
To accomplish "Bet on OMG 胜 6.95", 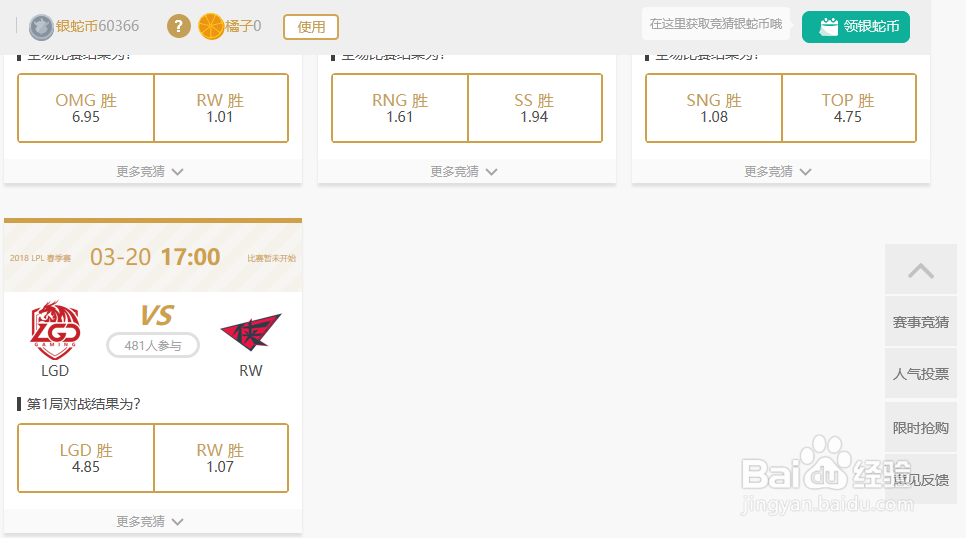I will click(x=86, y=108).
